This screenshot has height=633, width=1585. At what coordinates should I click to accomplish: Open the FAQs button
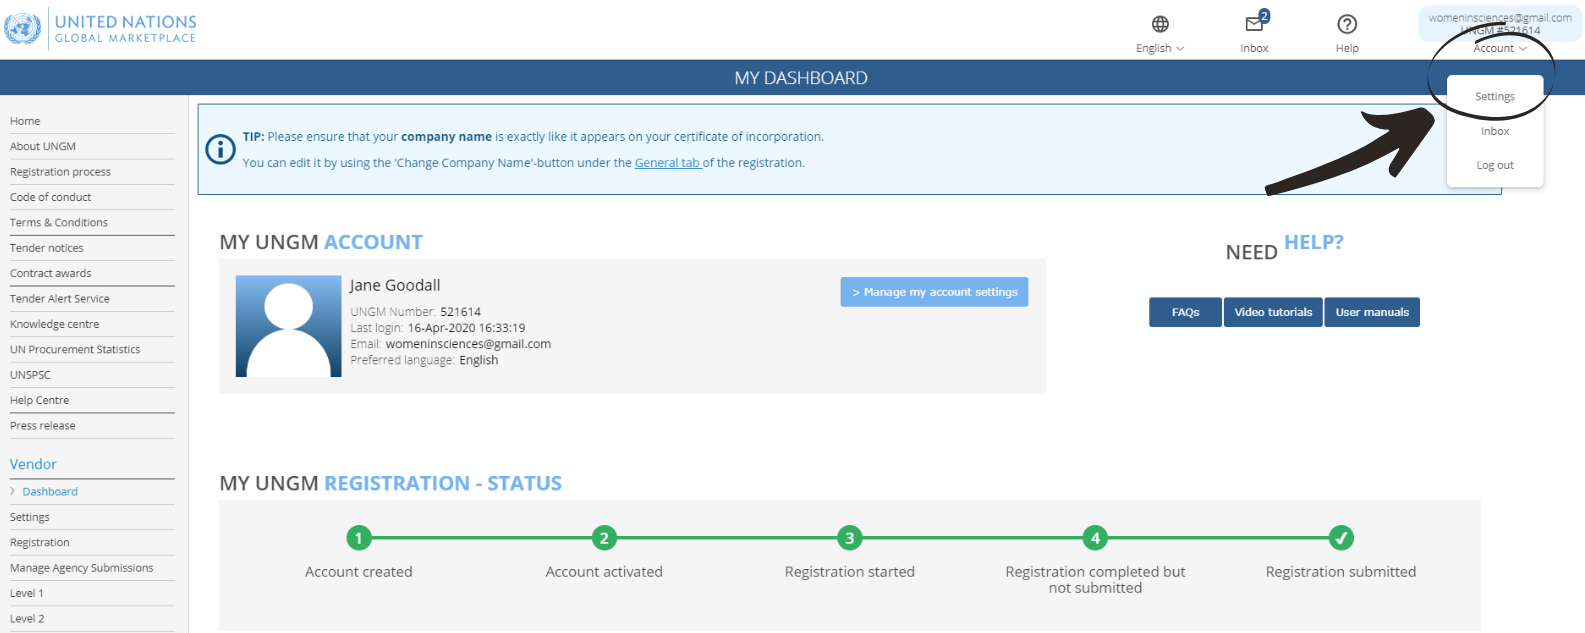tap(1185, 312)
